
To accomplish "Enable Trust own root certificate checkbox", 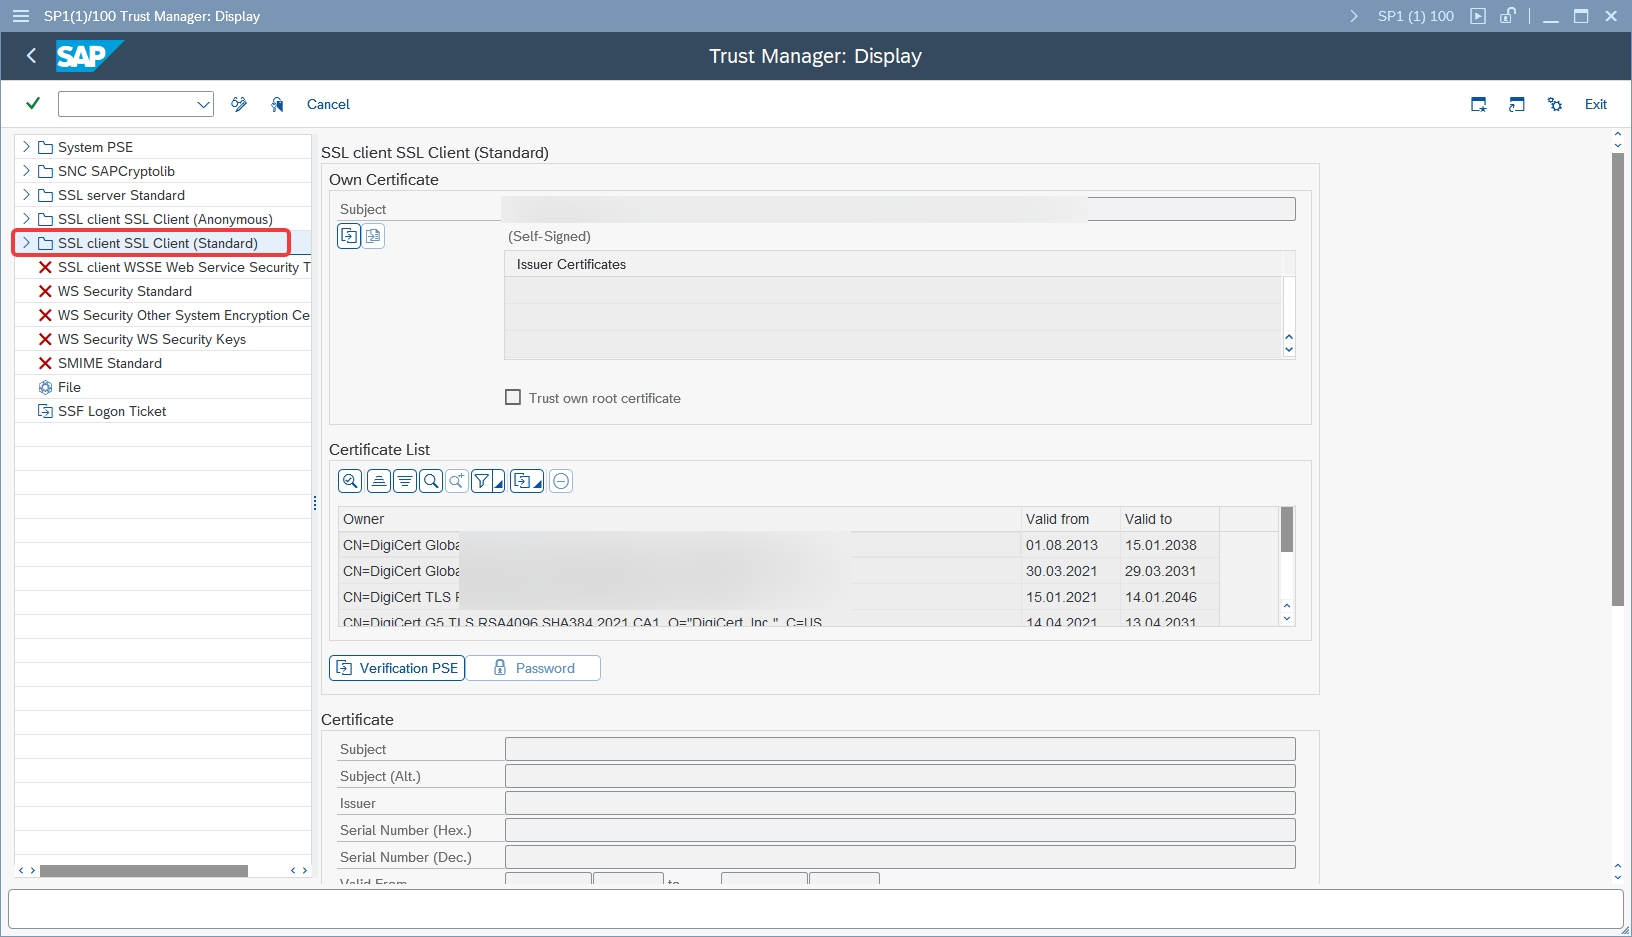I will (x=513, y=397).
